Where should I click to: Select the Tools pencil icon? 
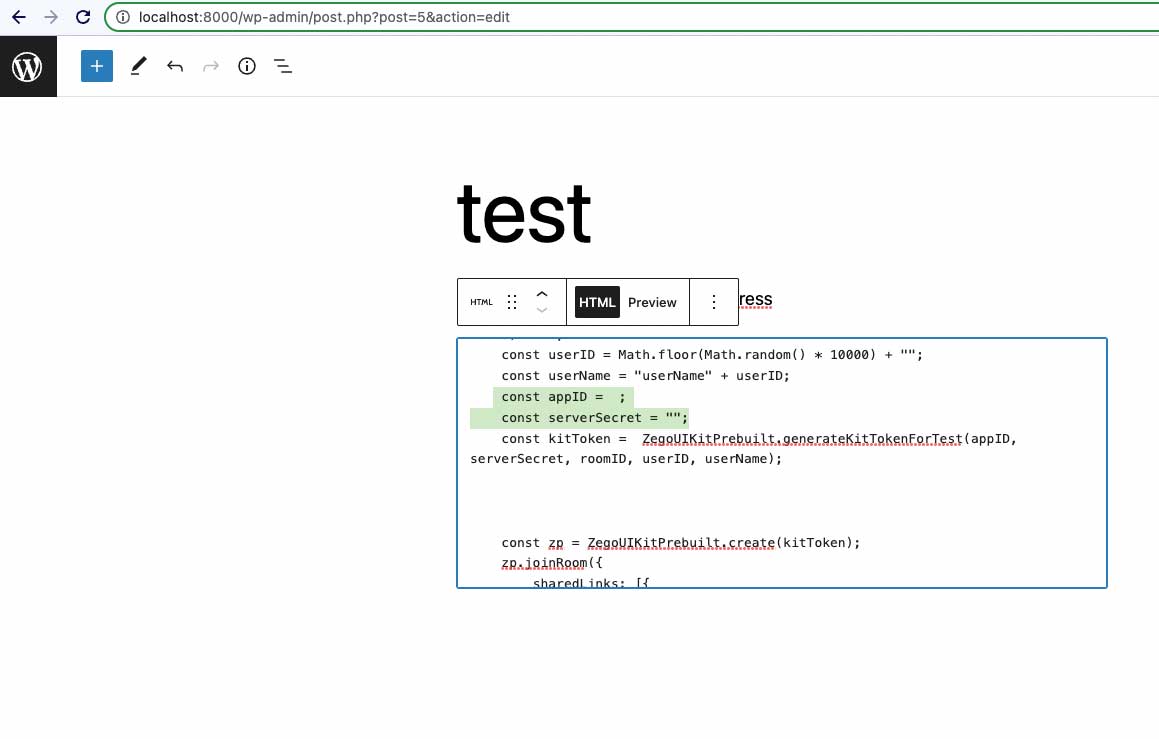tap(138, 66)
